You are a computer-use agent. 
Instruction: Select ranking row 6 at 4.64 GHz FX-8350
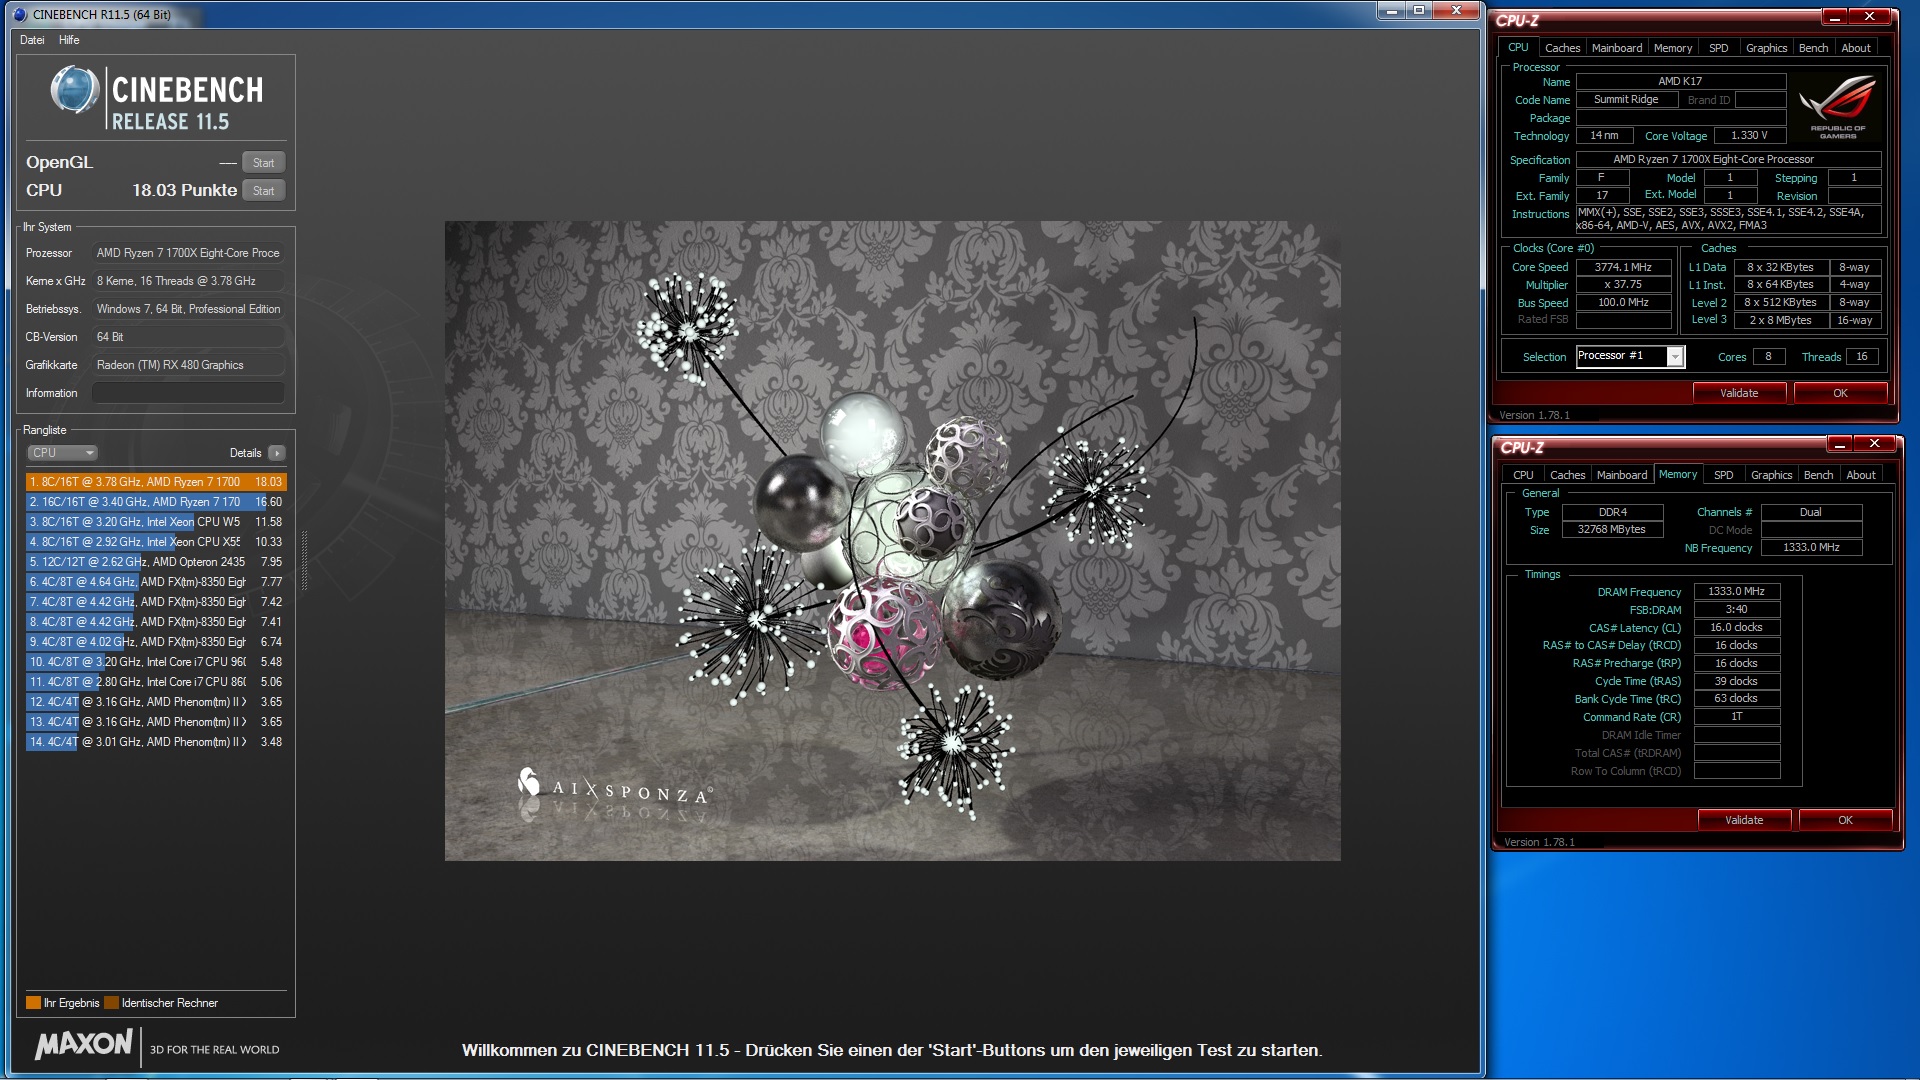pyautogui.click(x=156, y=582)
